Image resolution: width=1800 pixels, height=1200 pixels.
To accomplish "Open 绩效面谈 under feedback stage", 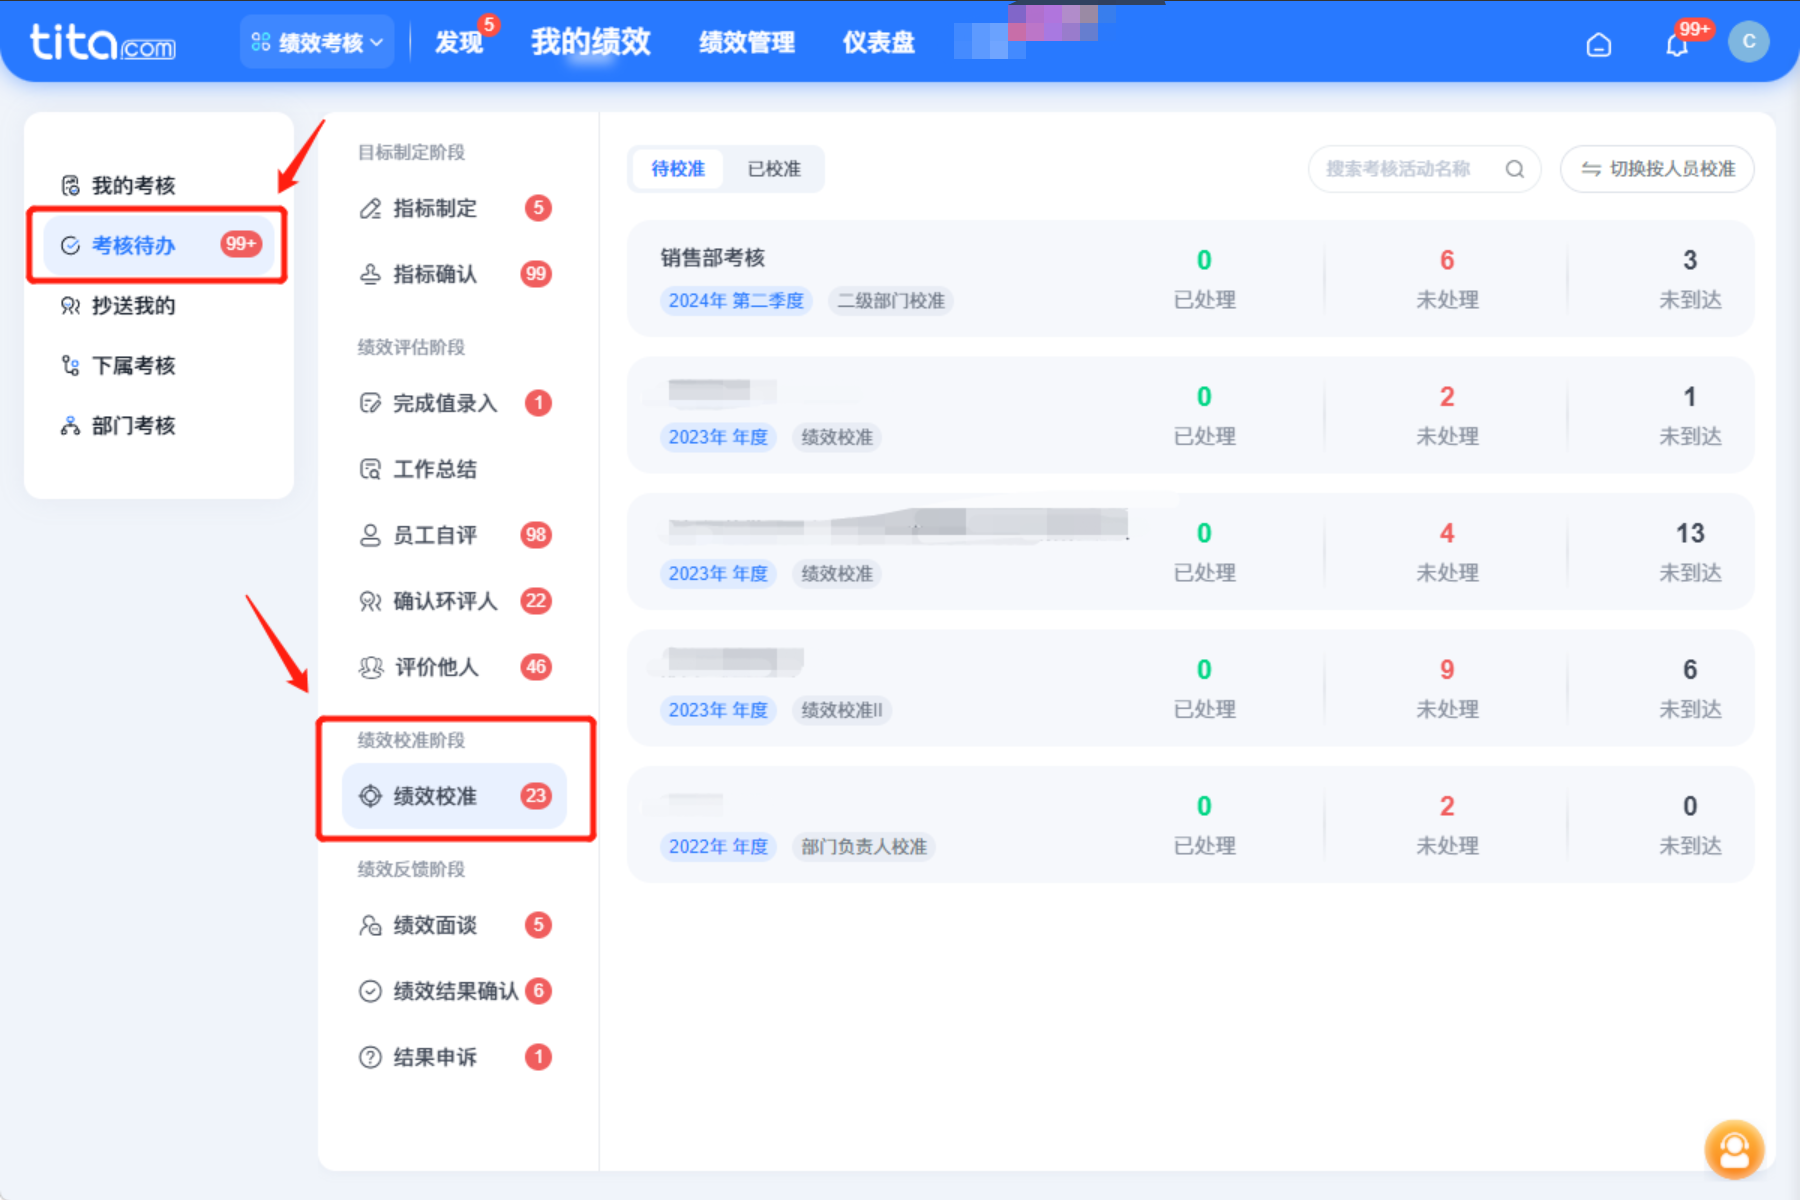I will coord(435,925).
